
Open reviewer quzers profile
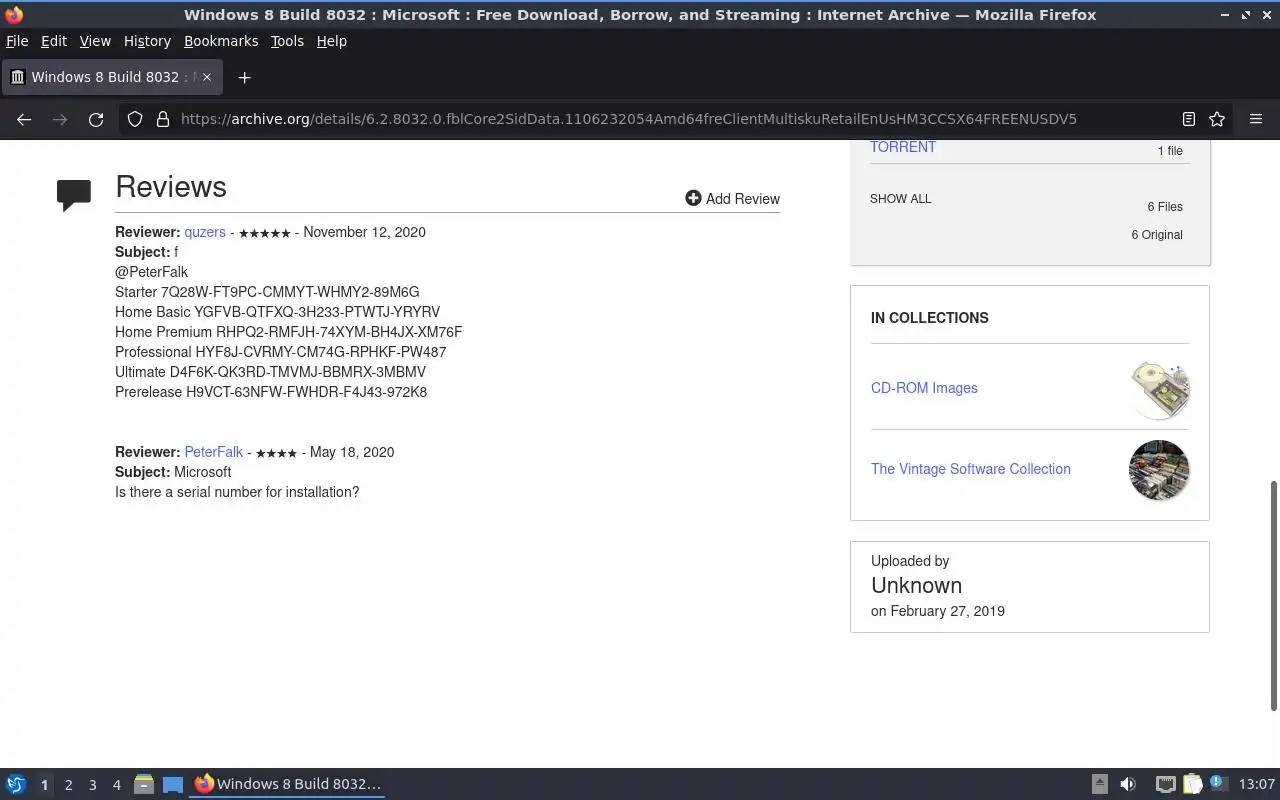click(205, 232)
